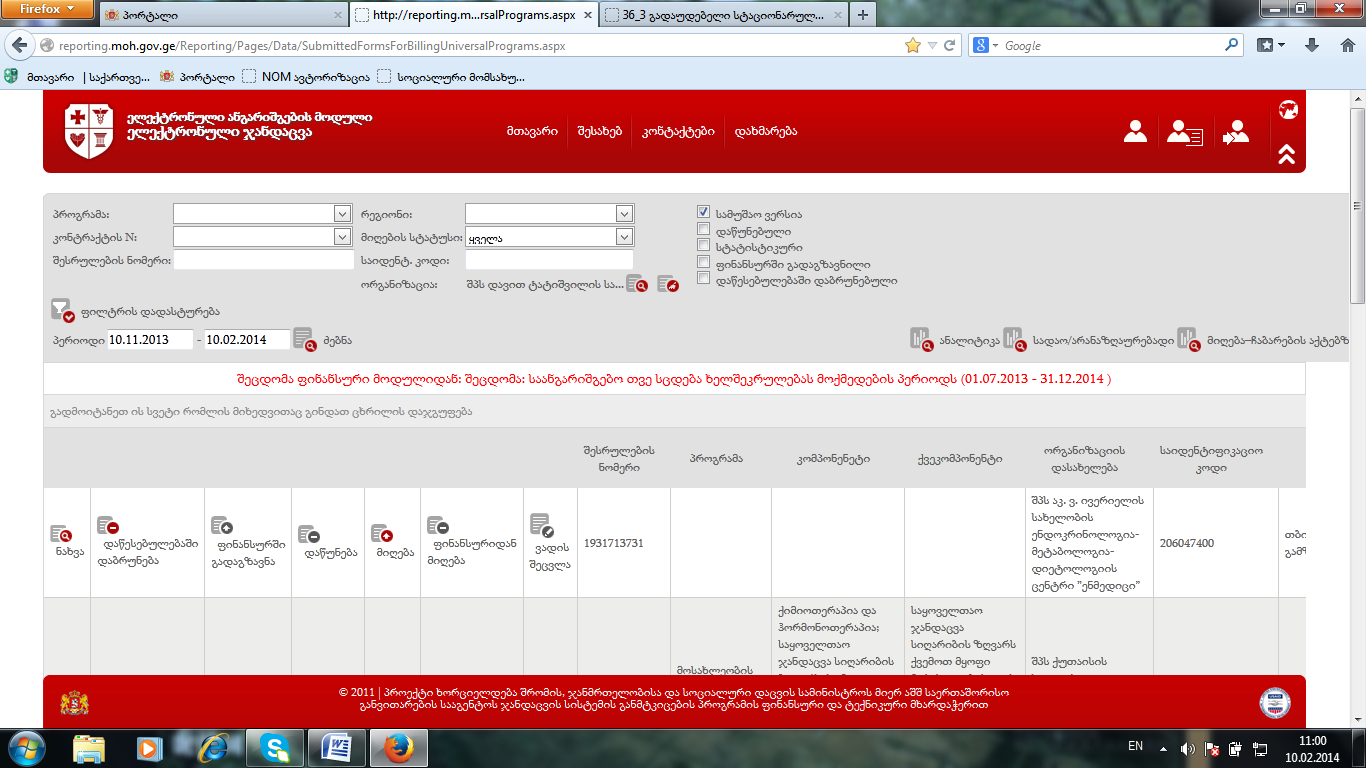Uncheck the სამუშაო ვერსია checkbox

pyautogui.click(x=704, y=213)
